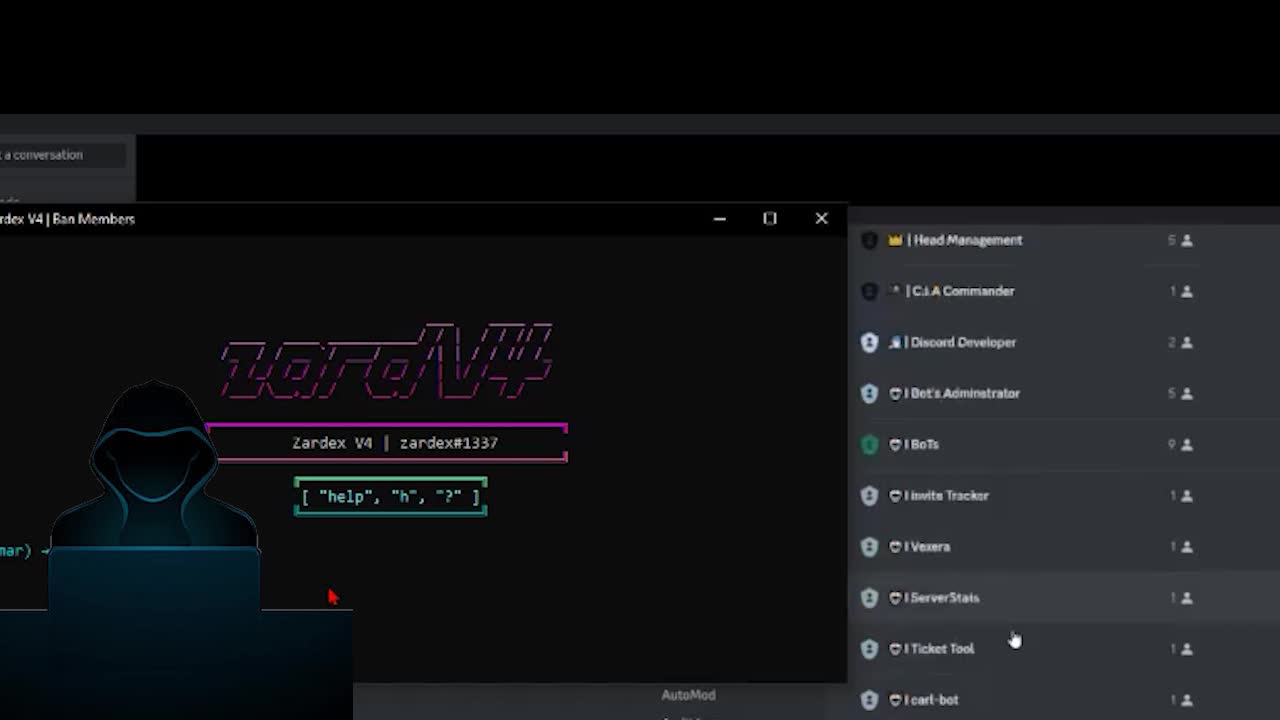
Task: Click the Head Management role shield icon
Action: coord(869,240)
